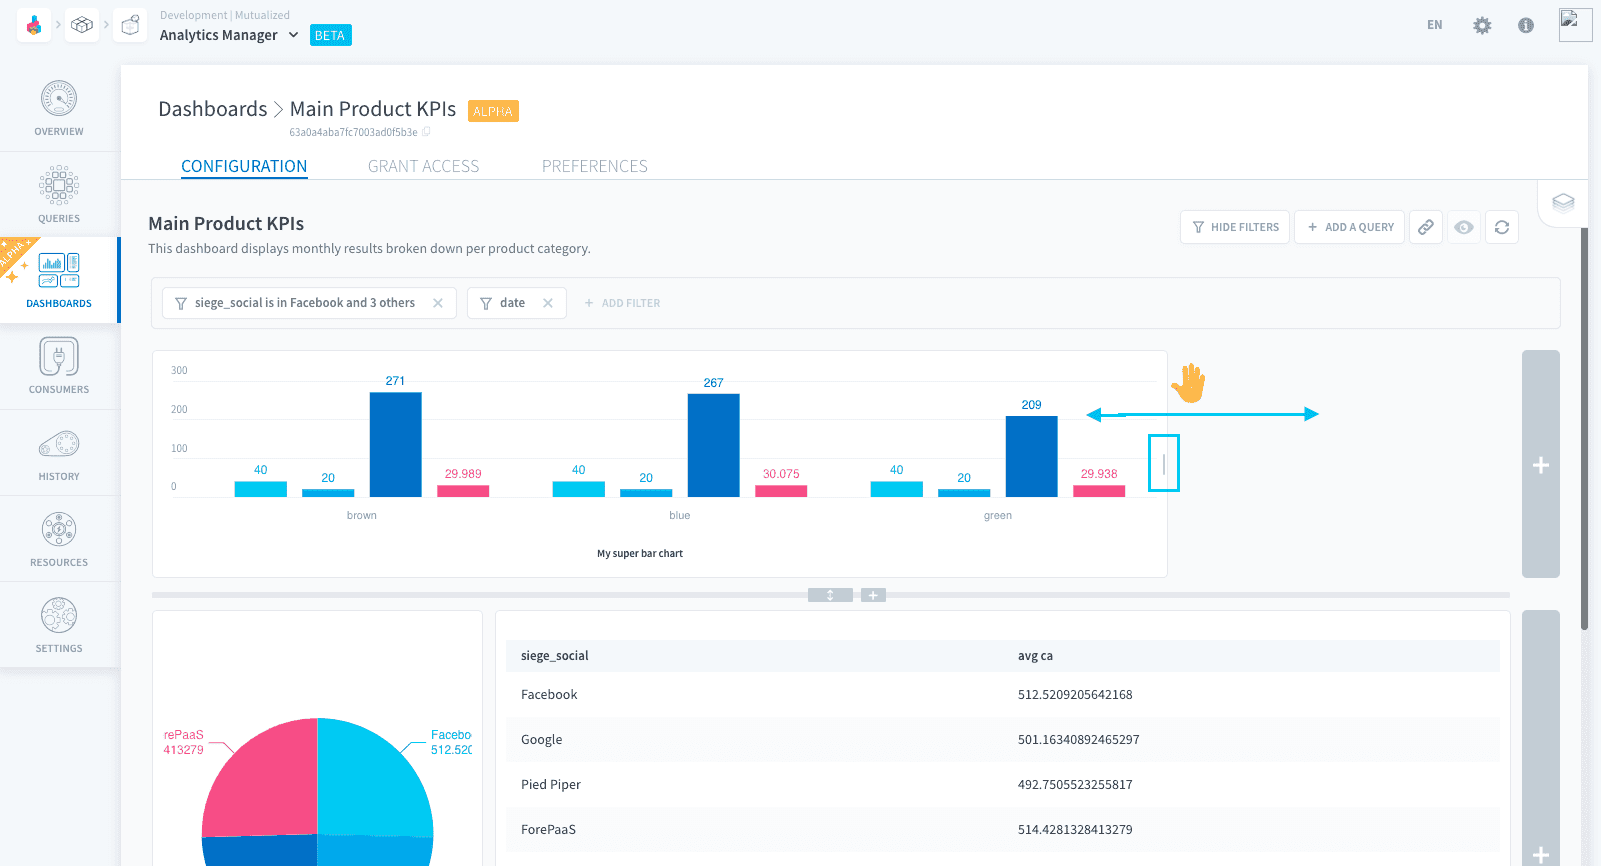The height and width of the screenshot is (866, 1601).
Task: Click the cube breadcrumb icon in the header
Action: click(82, 25)
